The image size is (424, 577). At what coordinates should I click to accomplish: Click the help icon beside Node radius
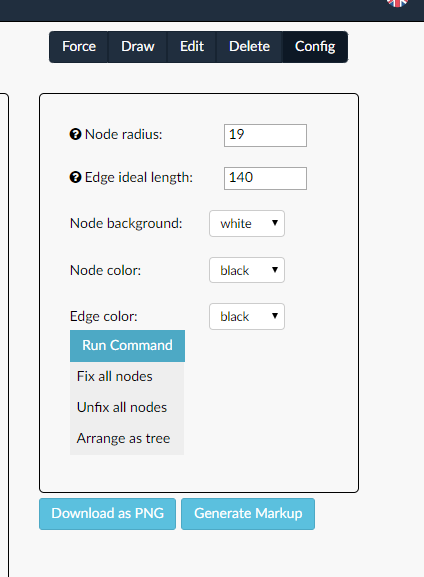pos(75,134)
